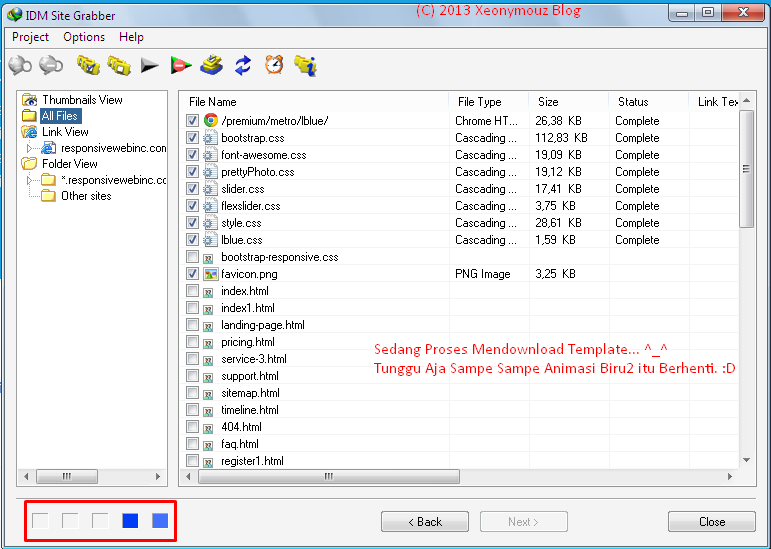Click the disabled Start Explore globe icon
Viewport: 771px width, 549px height.
[x=20, y=65]
